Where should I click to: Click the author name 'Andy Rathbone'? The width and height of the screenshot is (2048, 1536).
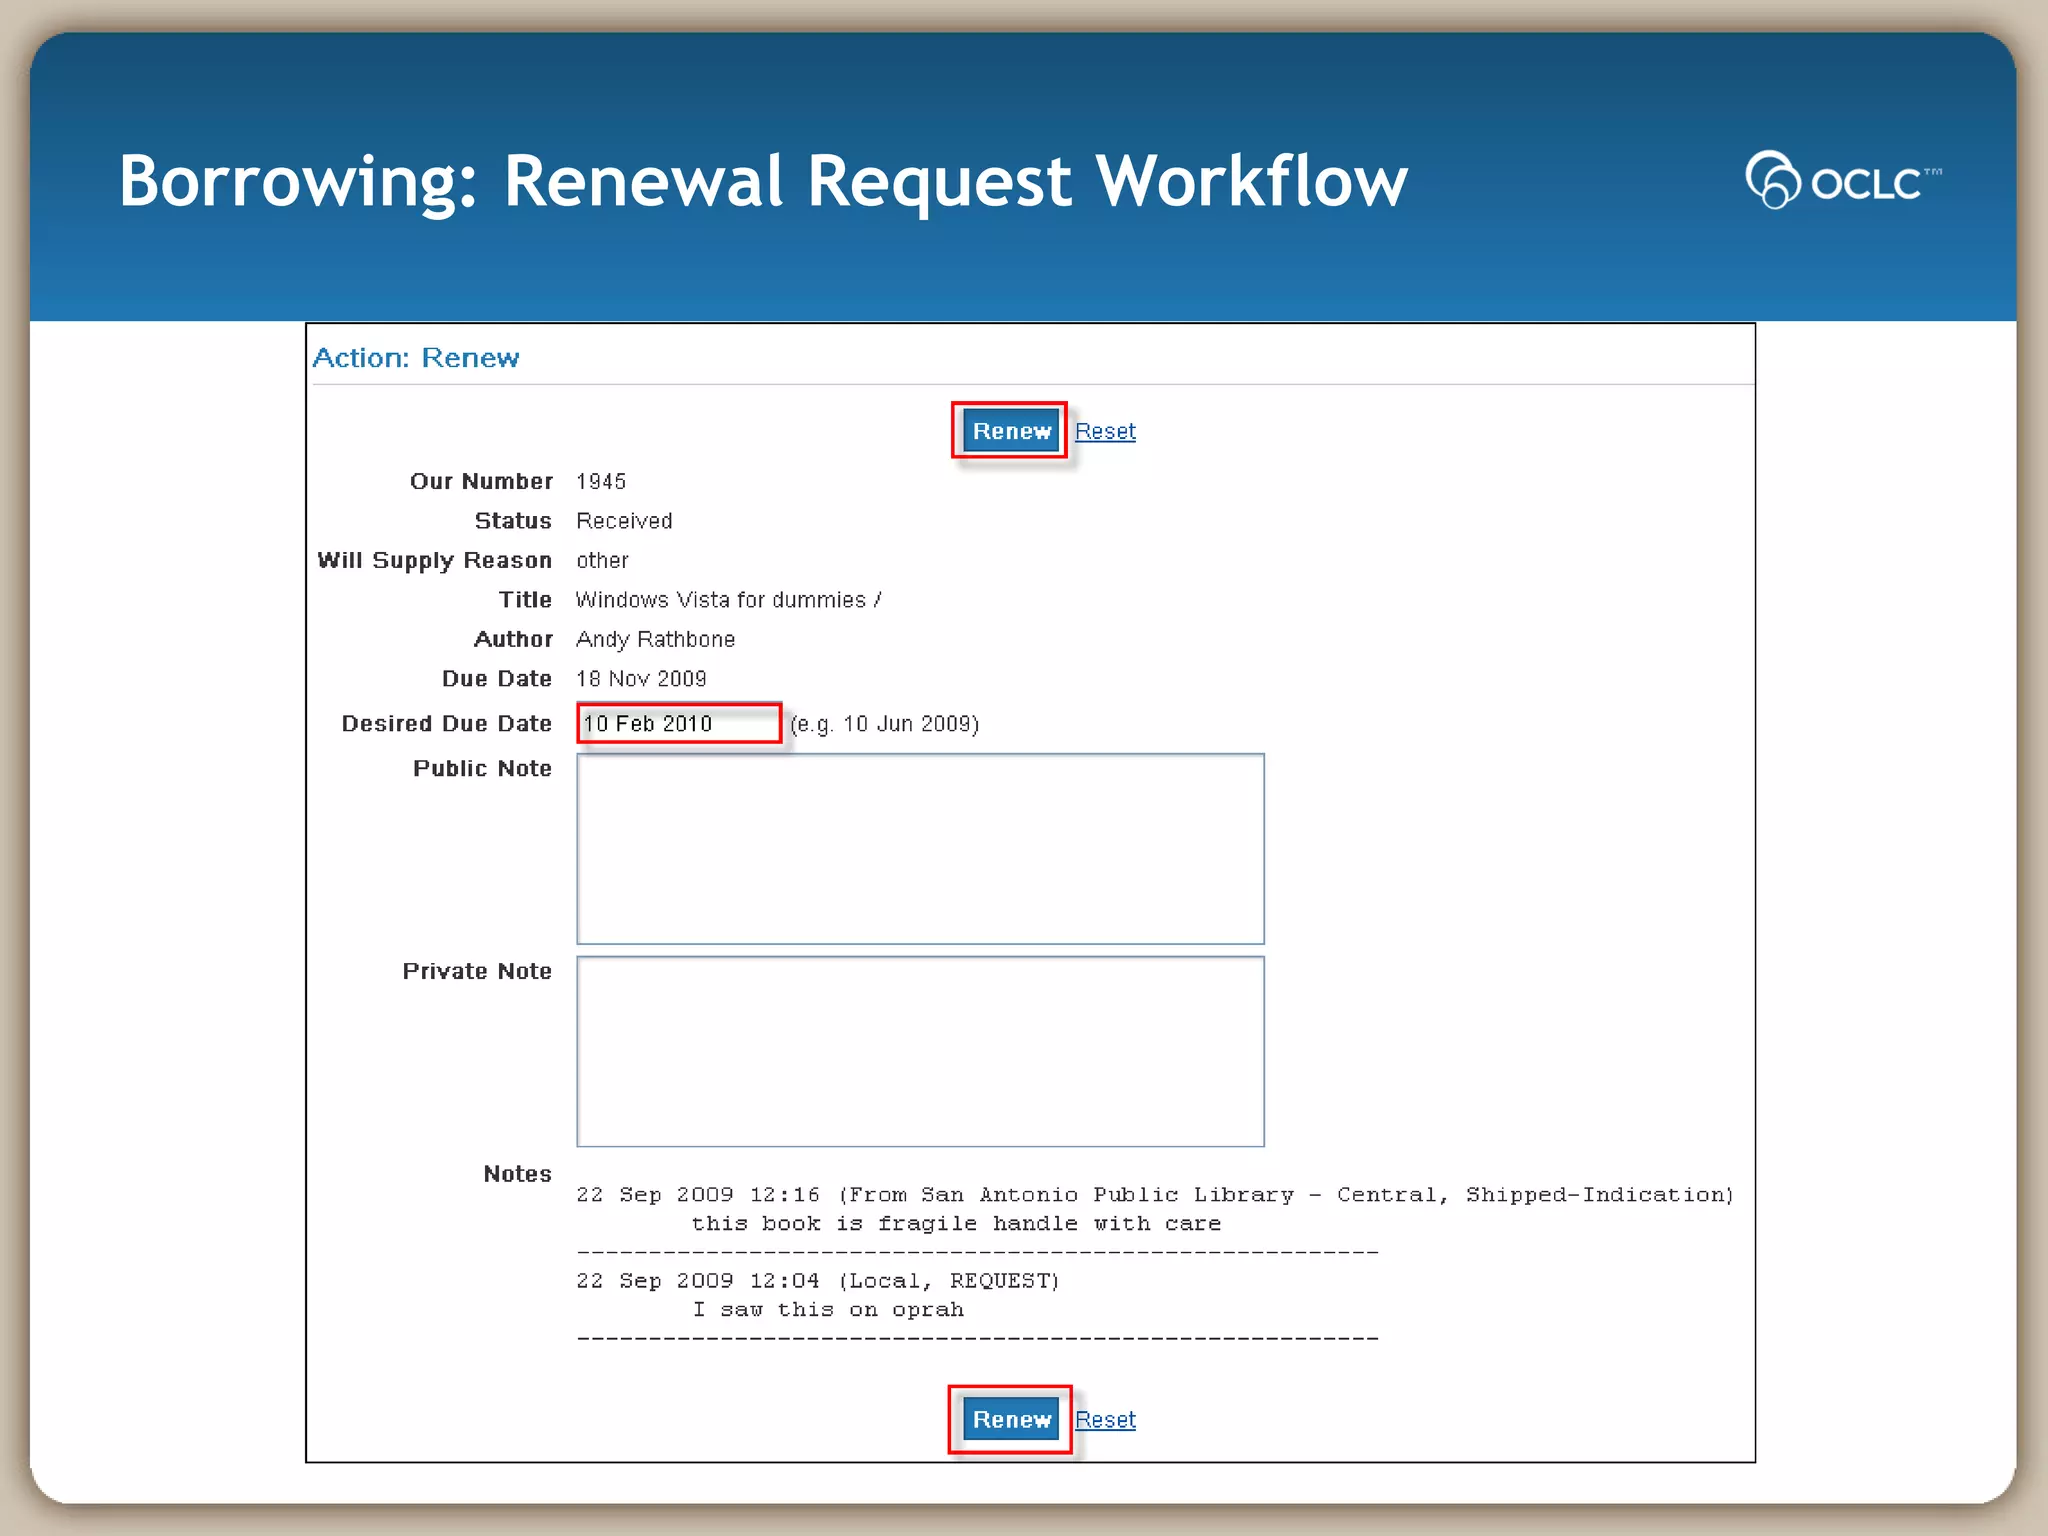click(655, 640)
